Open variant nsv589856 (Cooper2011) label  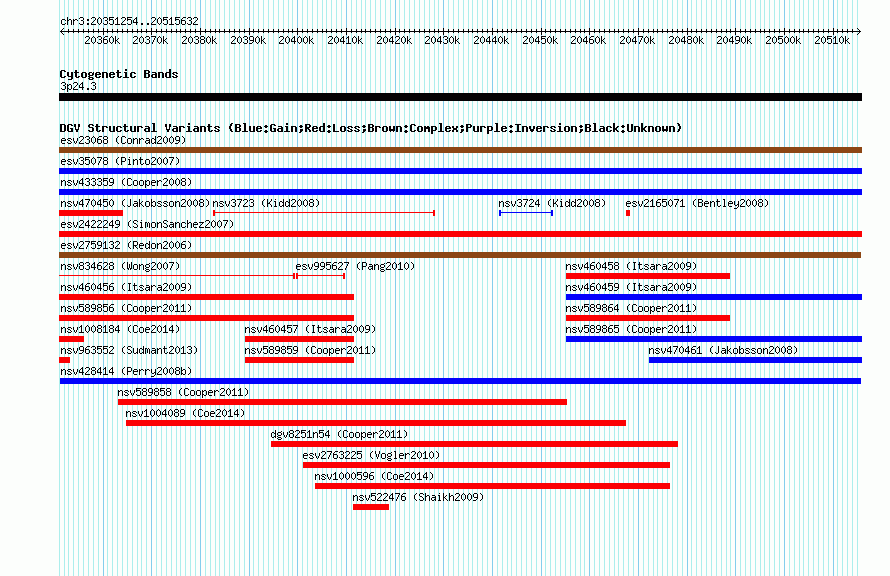click(126, 308)
